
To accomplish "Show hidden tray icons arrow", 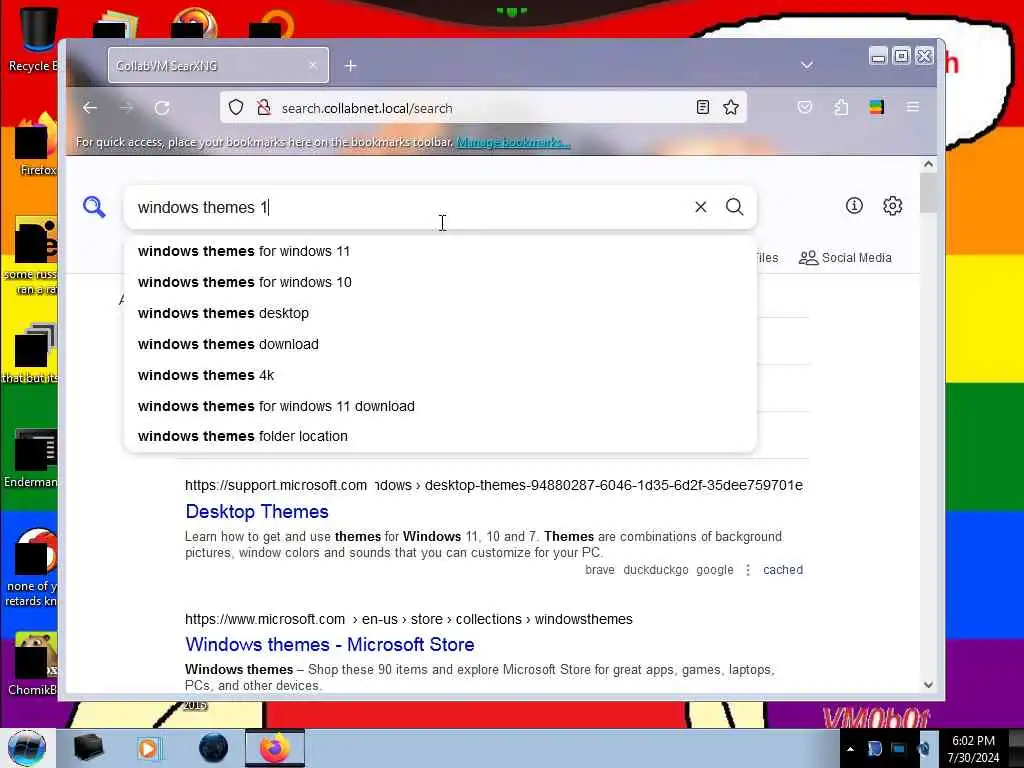I will tap(850, 749).
